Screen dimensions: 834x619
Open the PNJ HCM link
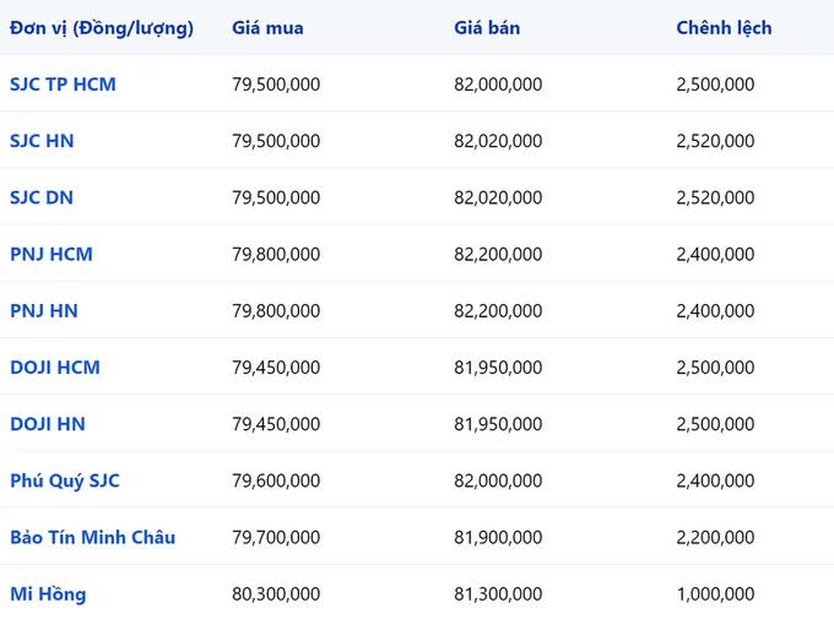point(51,254)
